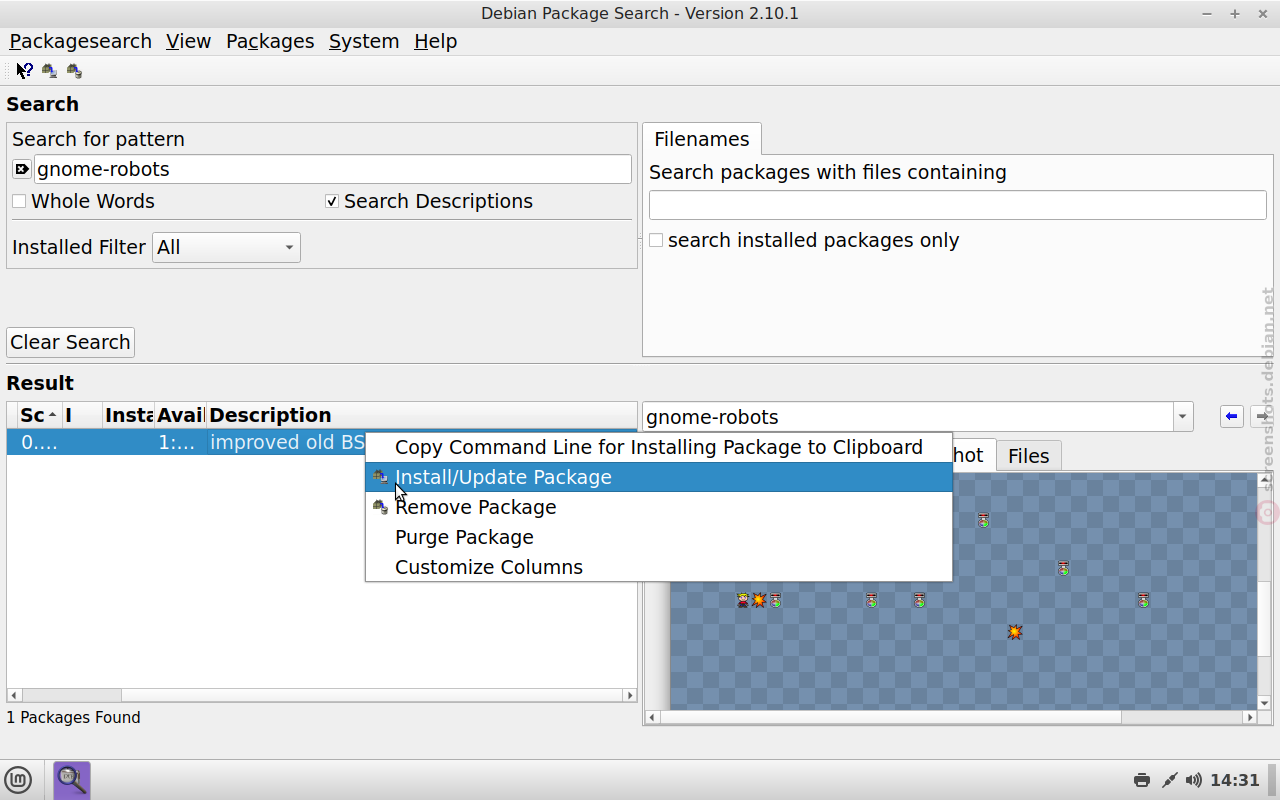Click the files containing search input field

pos(958,205)
